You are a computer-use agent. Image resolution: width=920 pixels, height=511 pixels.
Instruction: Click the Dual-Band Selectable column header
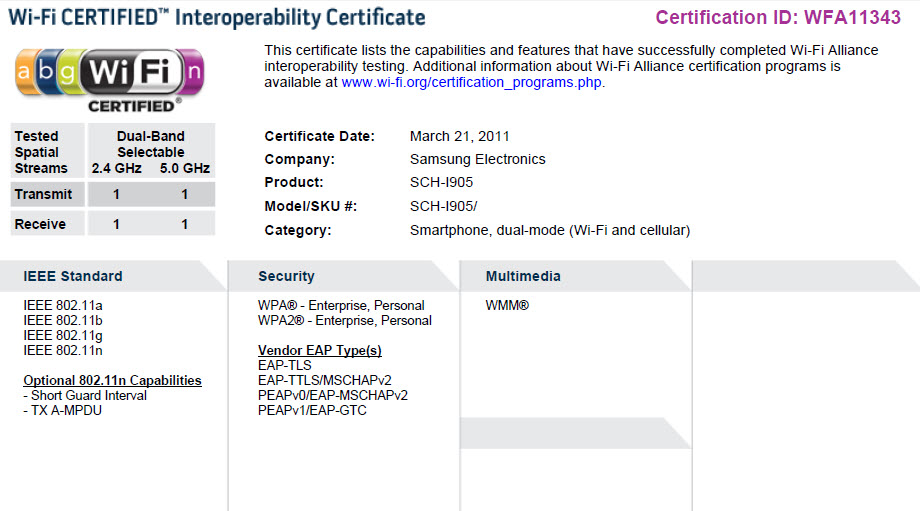151,144
